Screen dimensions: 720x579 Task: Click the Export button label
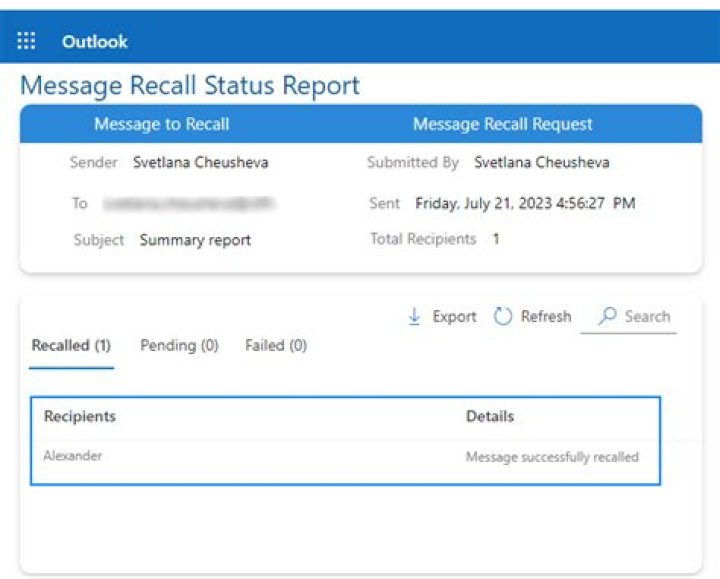pos(454,316)
